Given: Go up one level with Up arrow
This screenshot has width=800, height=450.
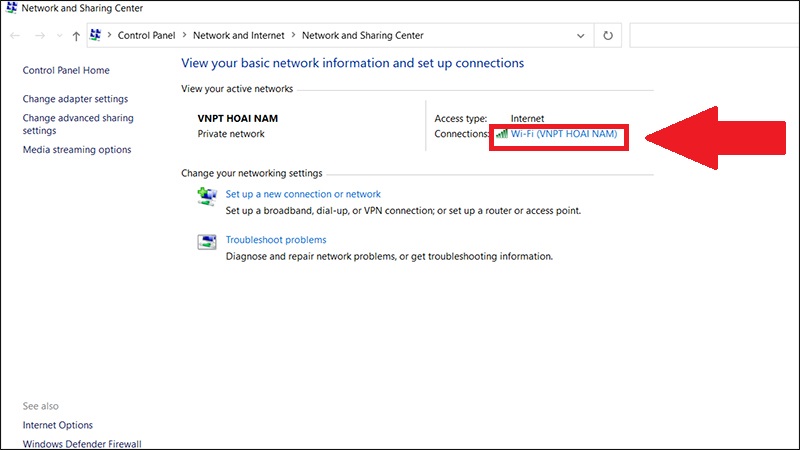Looking at the screenshot, I should (76, 36).
